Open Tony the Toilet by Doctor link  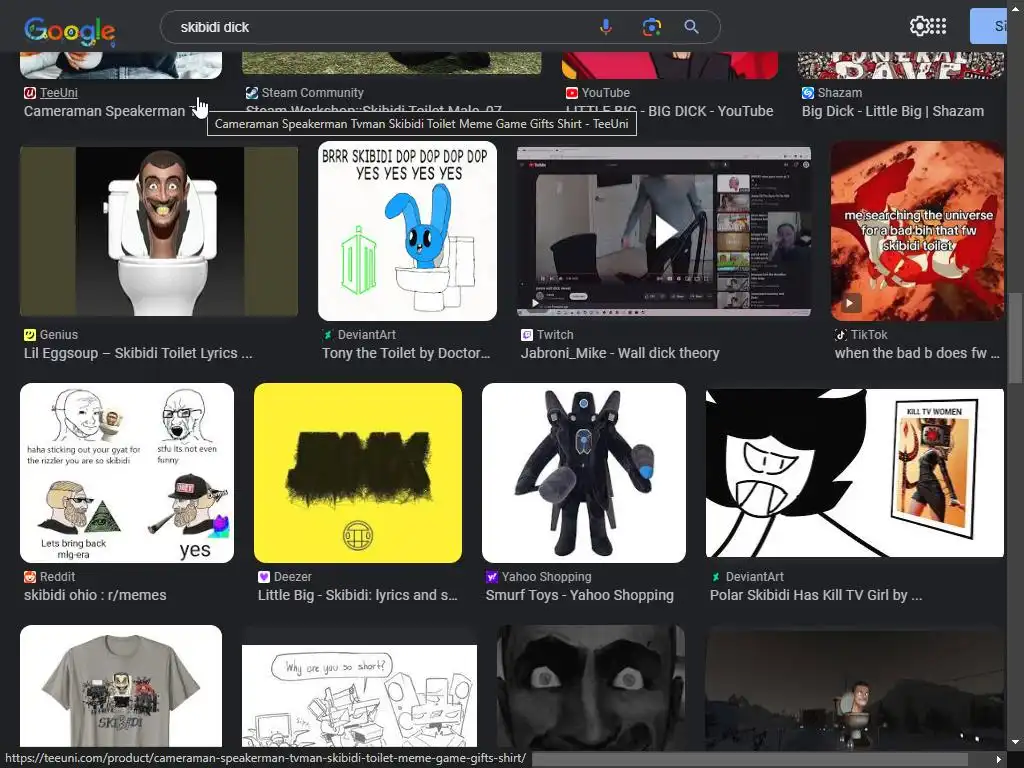(406, 353)
